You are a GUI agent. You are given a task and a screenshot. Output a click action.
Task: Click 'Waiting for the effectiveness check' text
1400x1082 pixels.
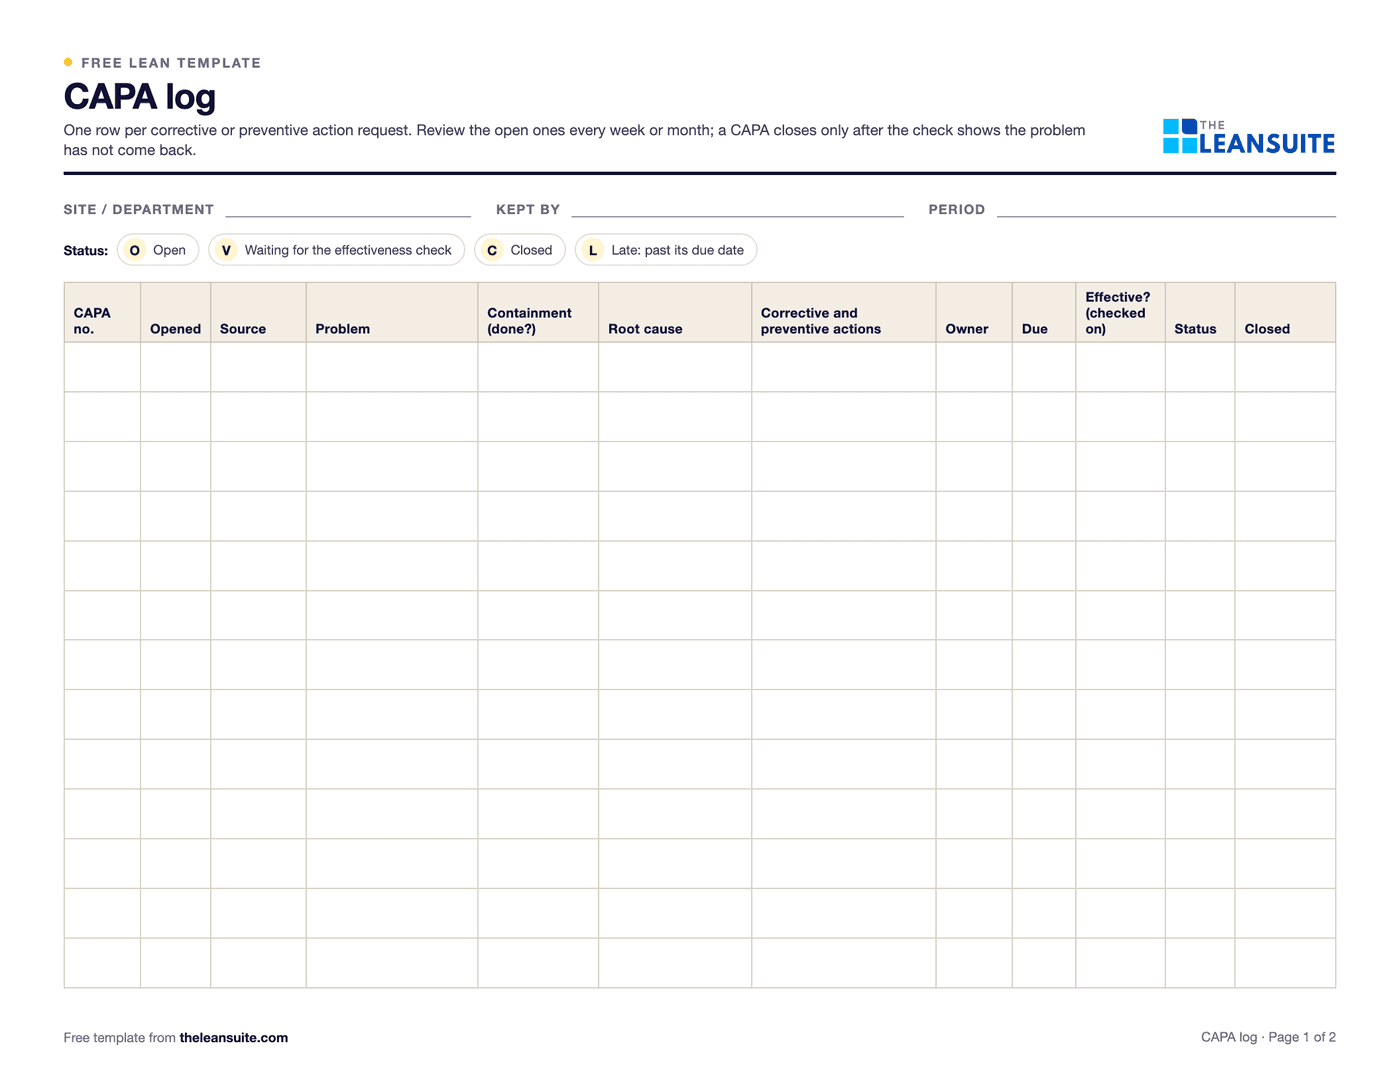pyautogui.click(x=348, y=250)
